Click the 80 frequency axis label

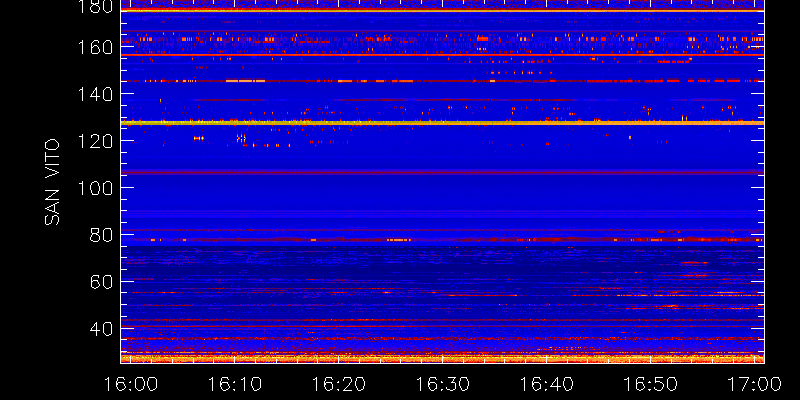102,235
